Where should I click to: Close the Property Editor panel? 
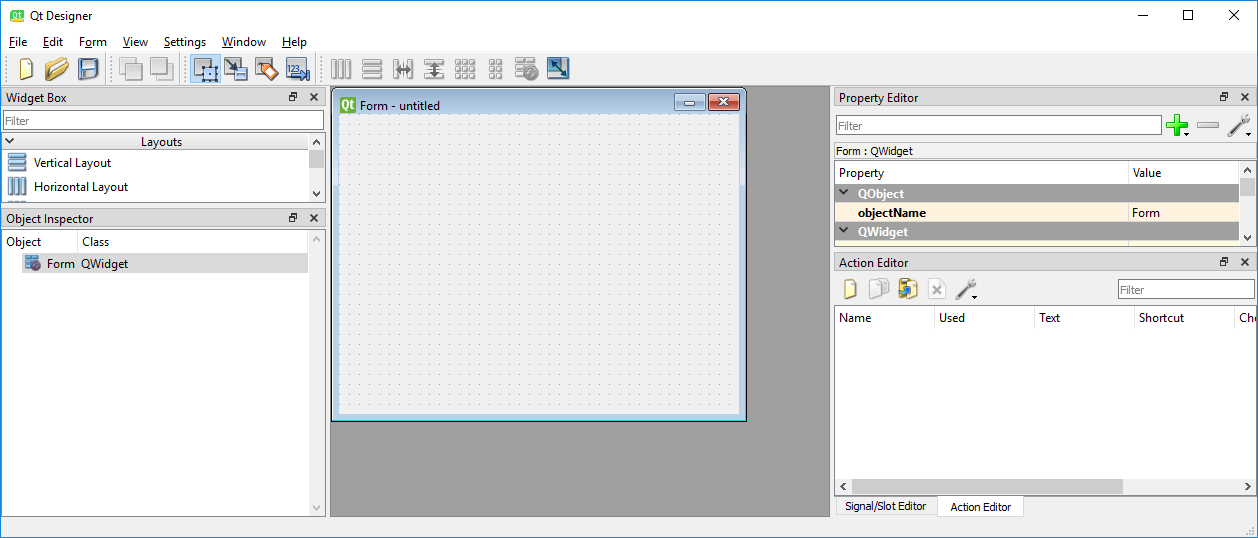coord(1245,97)
